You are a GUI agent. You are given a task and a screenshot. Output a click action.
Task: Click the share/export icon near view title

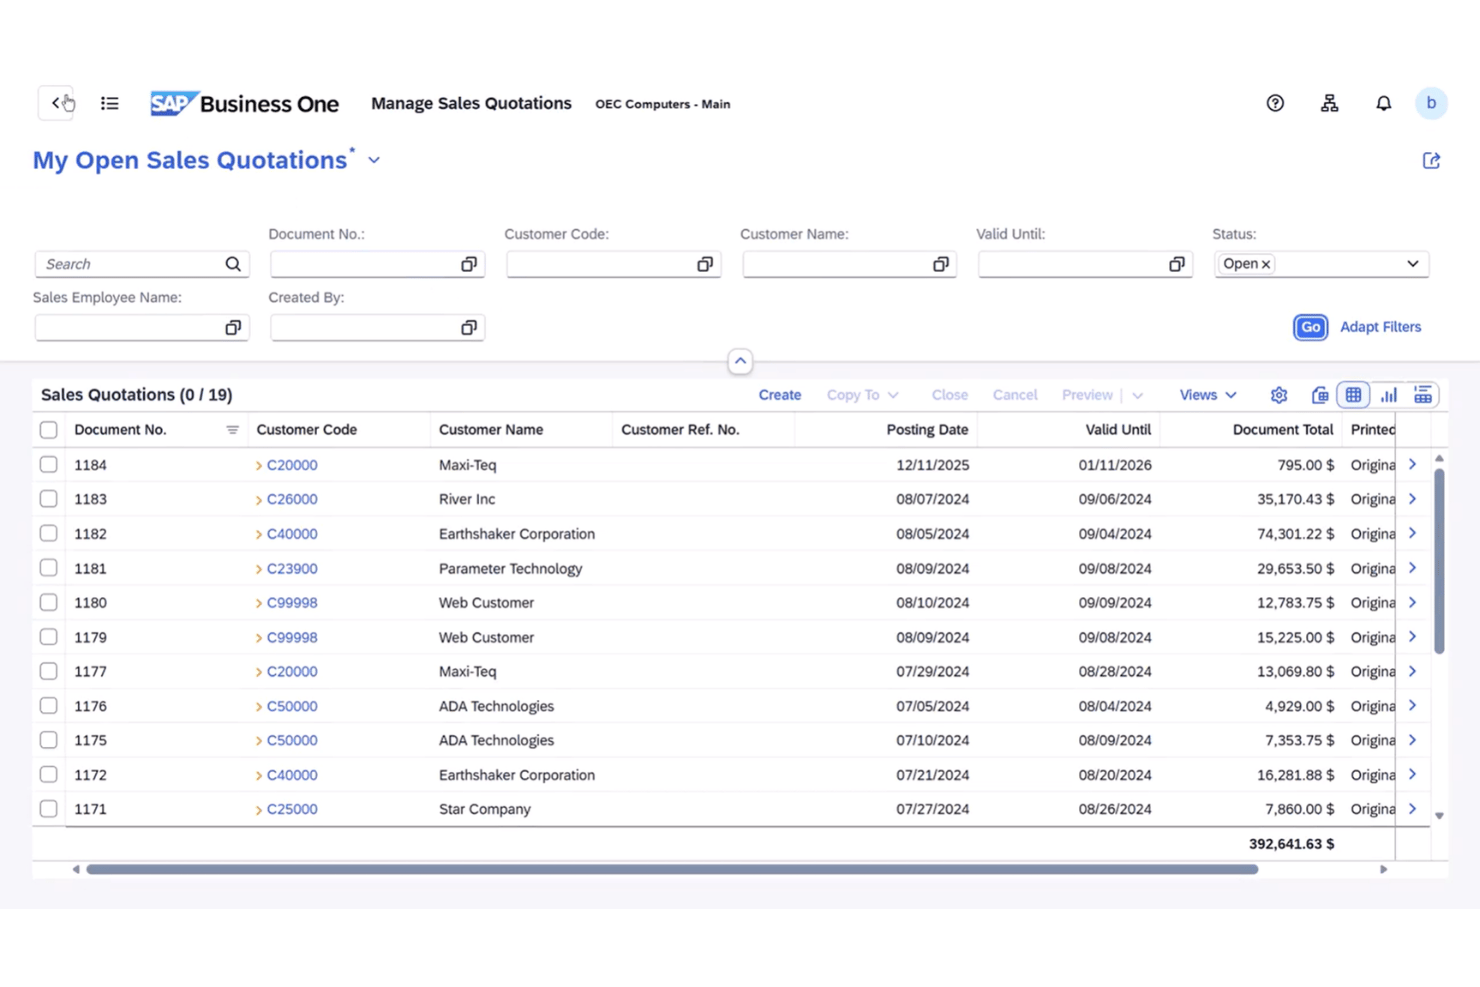click(1431, 161)
